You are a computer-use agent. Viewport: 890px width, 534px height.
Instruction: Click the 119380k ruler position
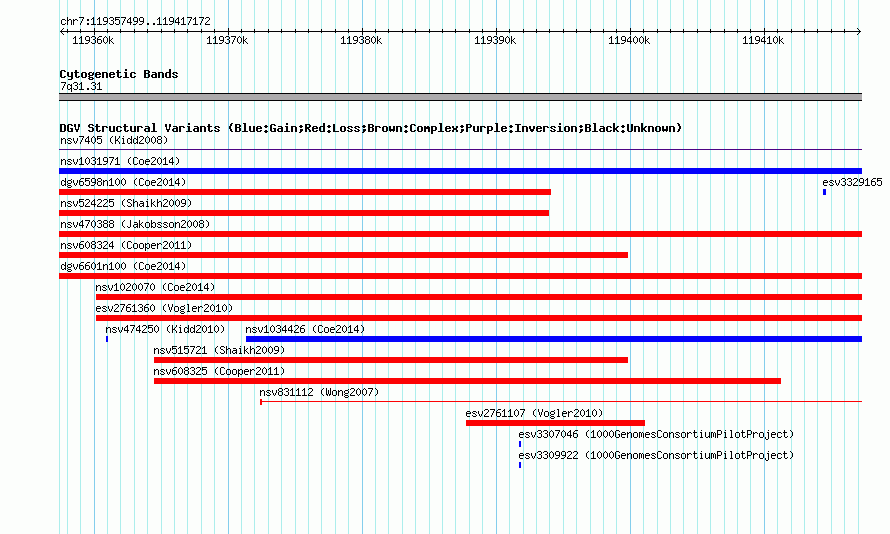click(x=361, y=40)
